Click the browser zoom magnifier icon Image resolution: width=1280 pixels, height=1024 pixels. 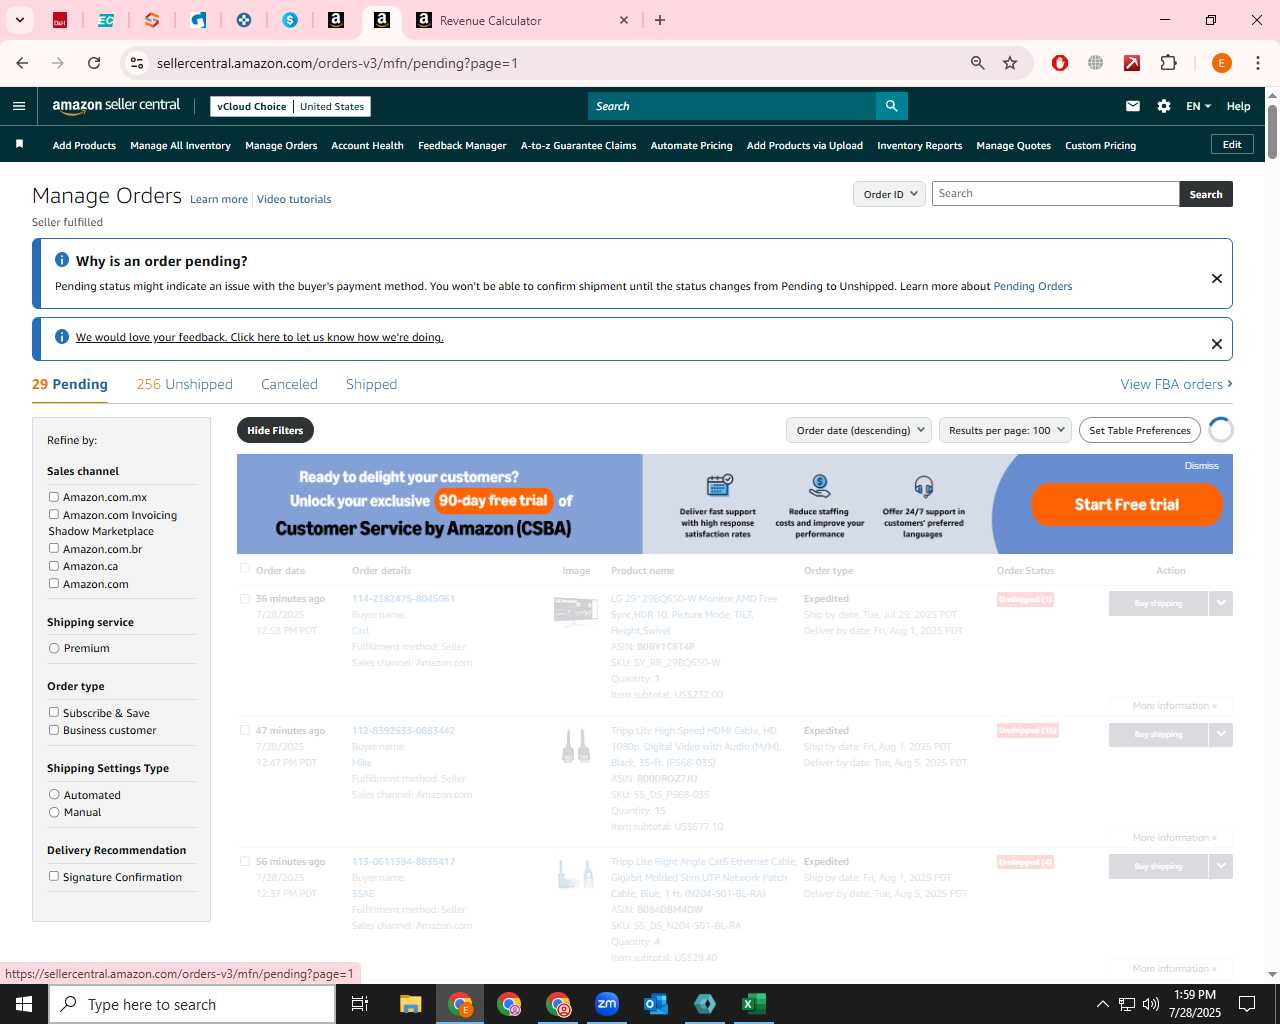pos(978,63)
